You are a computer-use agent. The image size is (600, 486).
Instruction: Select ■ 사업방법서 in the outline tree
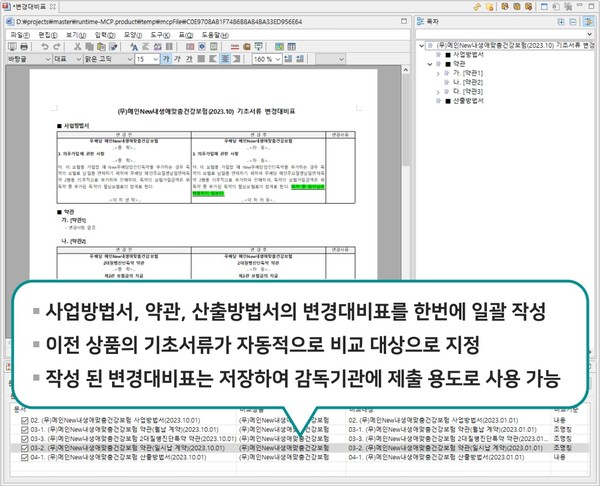coord(465,55)
